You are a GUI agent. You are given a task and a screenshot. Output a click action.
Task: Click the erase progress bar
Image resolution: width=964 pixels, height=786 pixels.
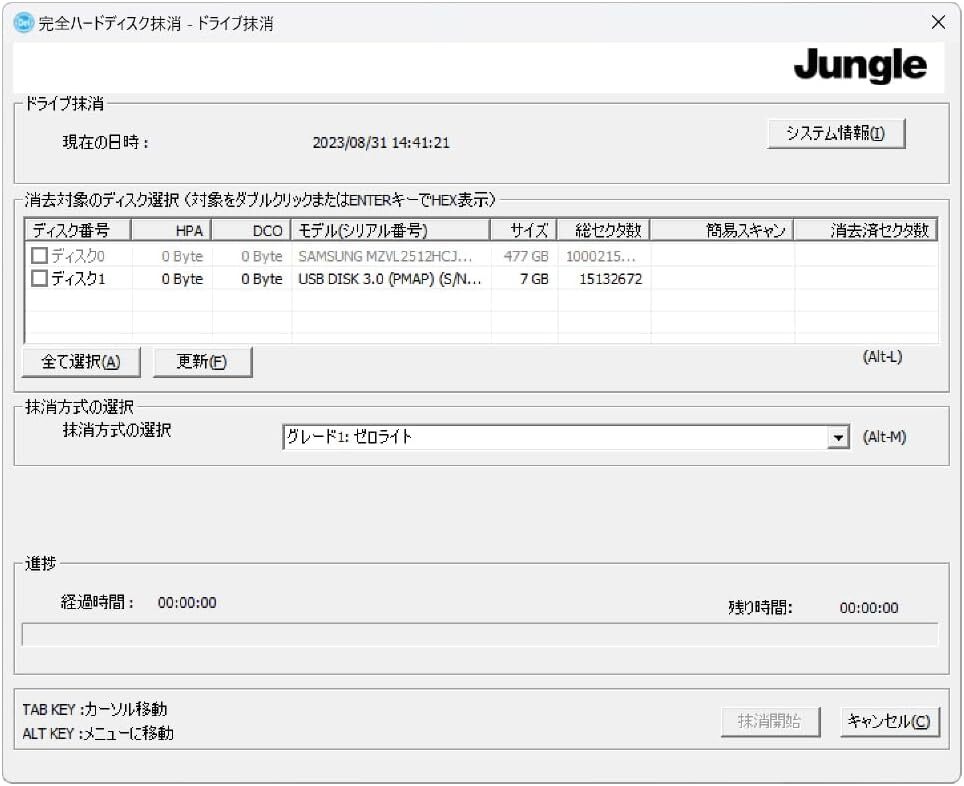pos(480,635)
